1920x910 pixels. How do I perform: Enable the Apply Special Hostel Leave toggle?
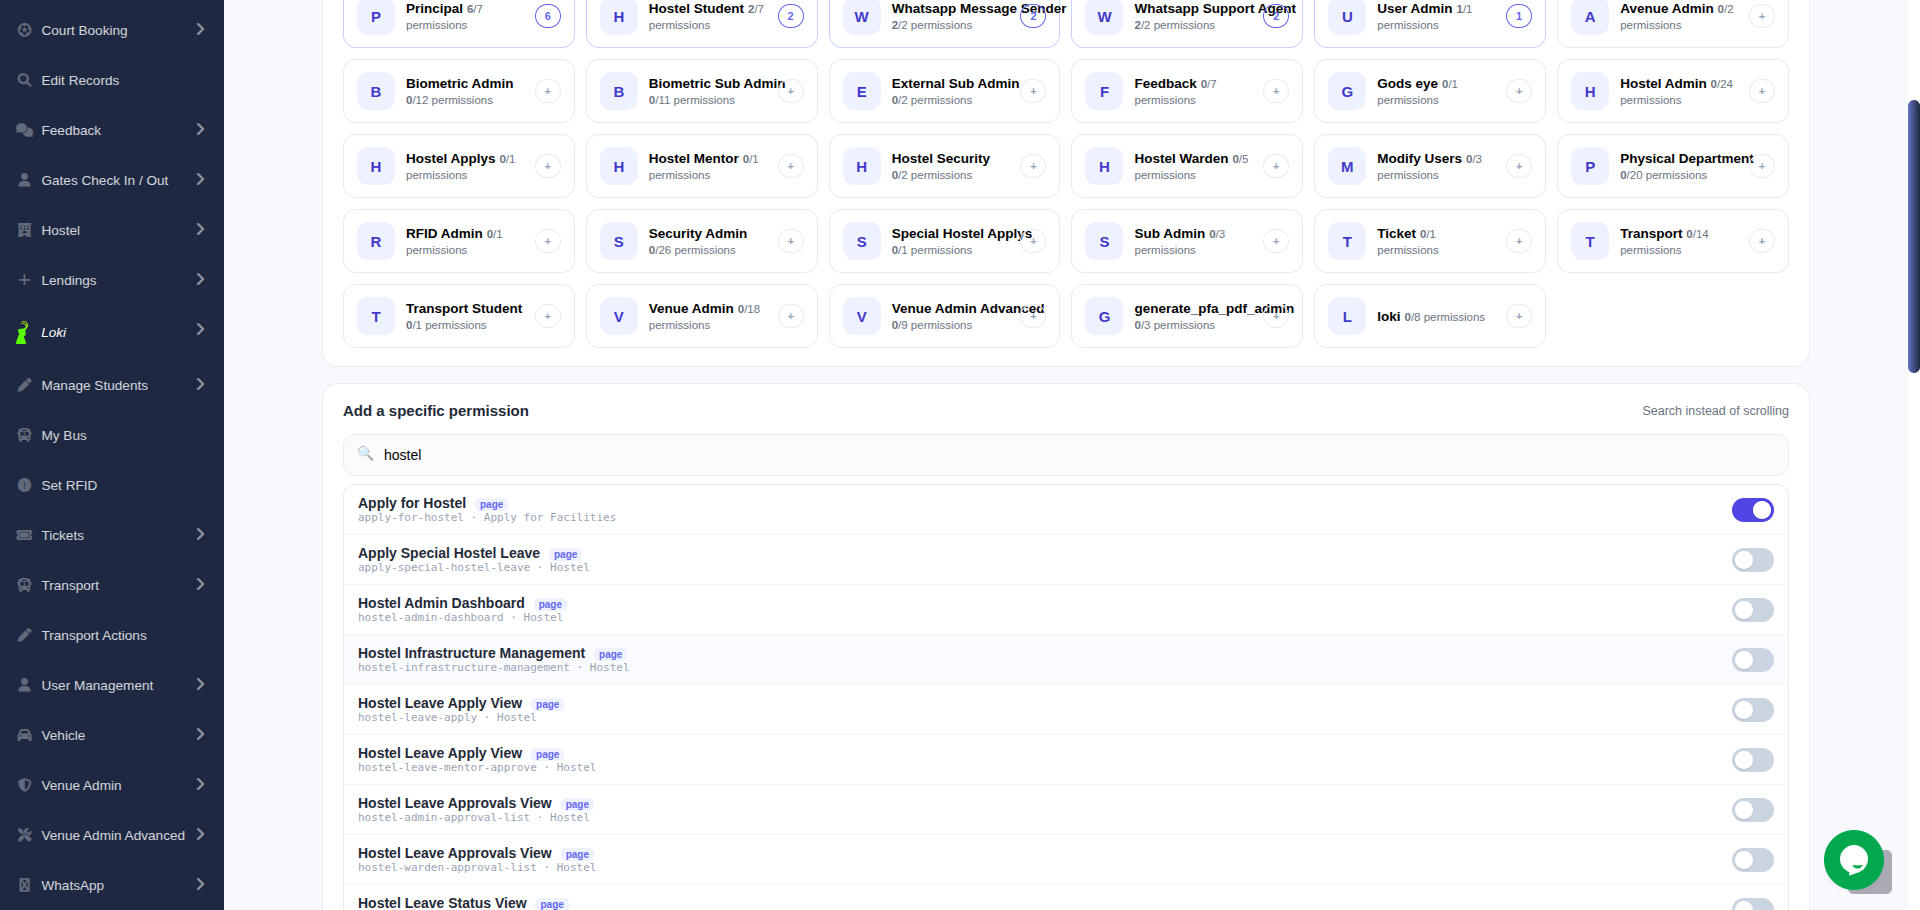[x=1753, y=560]
